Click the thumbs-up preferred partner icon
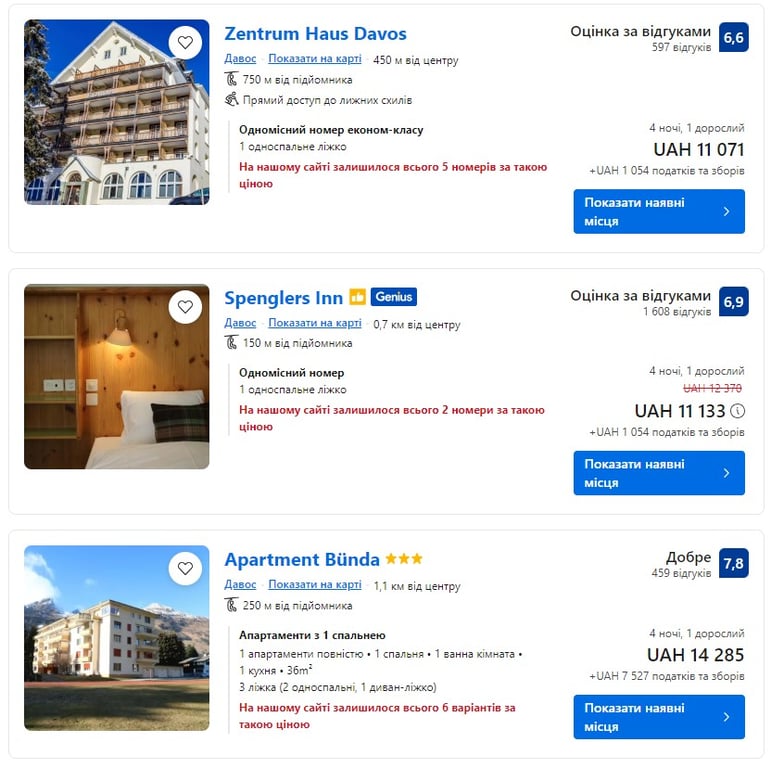The width and height of the screenshot is (784, 768). pyautogui.click(x=358, y=297)
